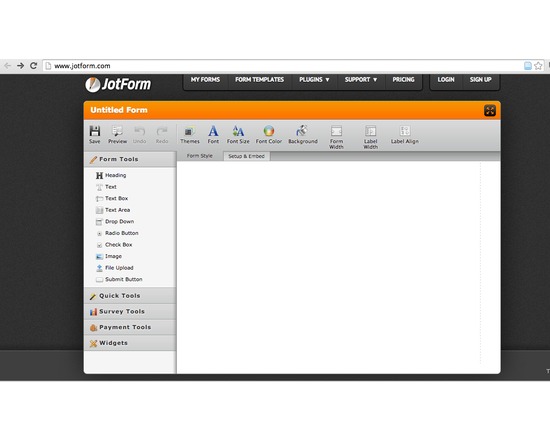Add a Text element
The height and width of the screenshot is (440, 550).
tap(106, 187)
